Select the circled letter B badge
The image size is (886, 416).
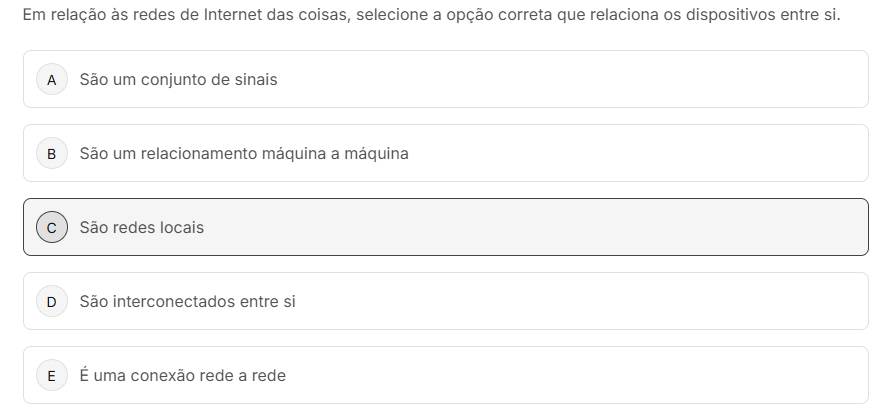[x=51, y=153]
